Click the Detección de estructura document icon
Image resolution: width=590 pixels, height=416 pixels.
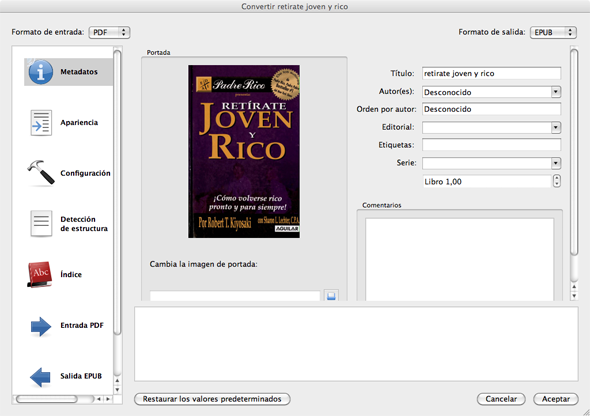[41, 224]
